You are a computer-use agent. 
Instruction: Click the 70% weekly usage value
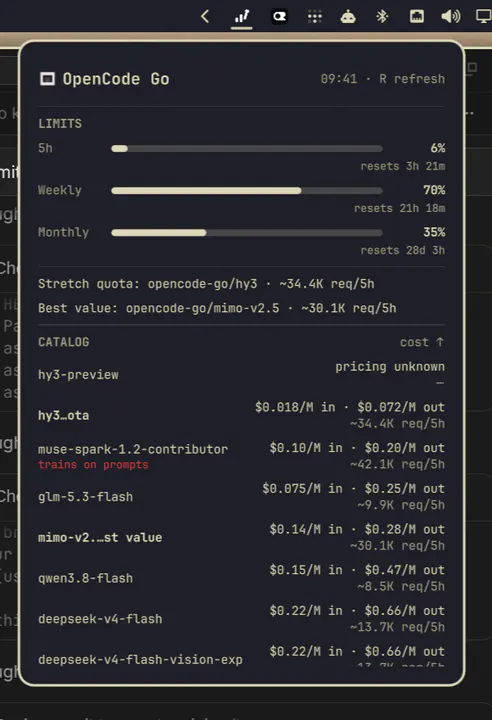434,190
